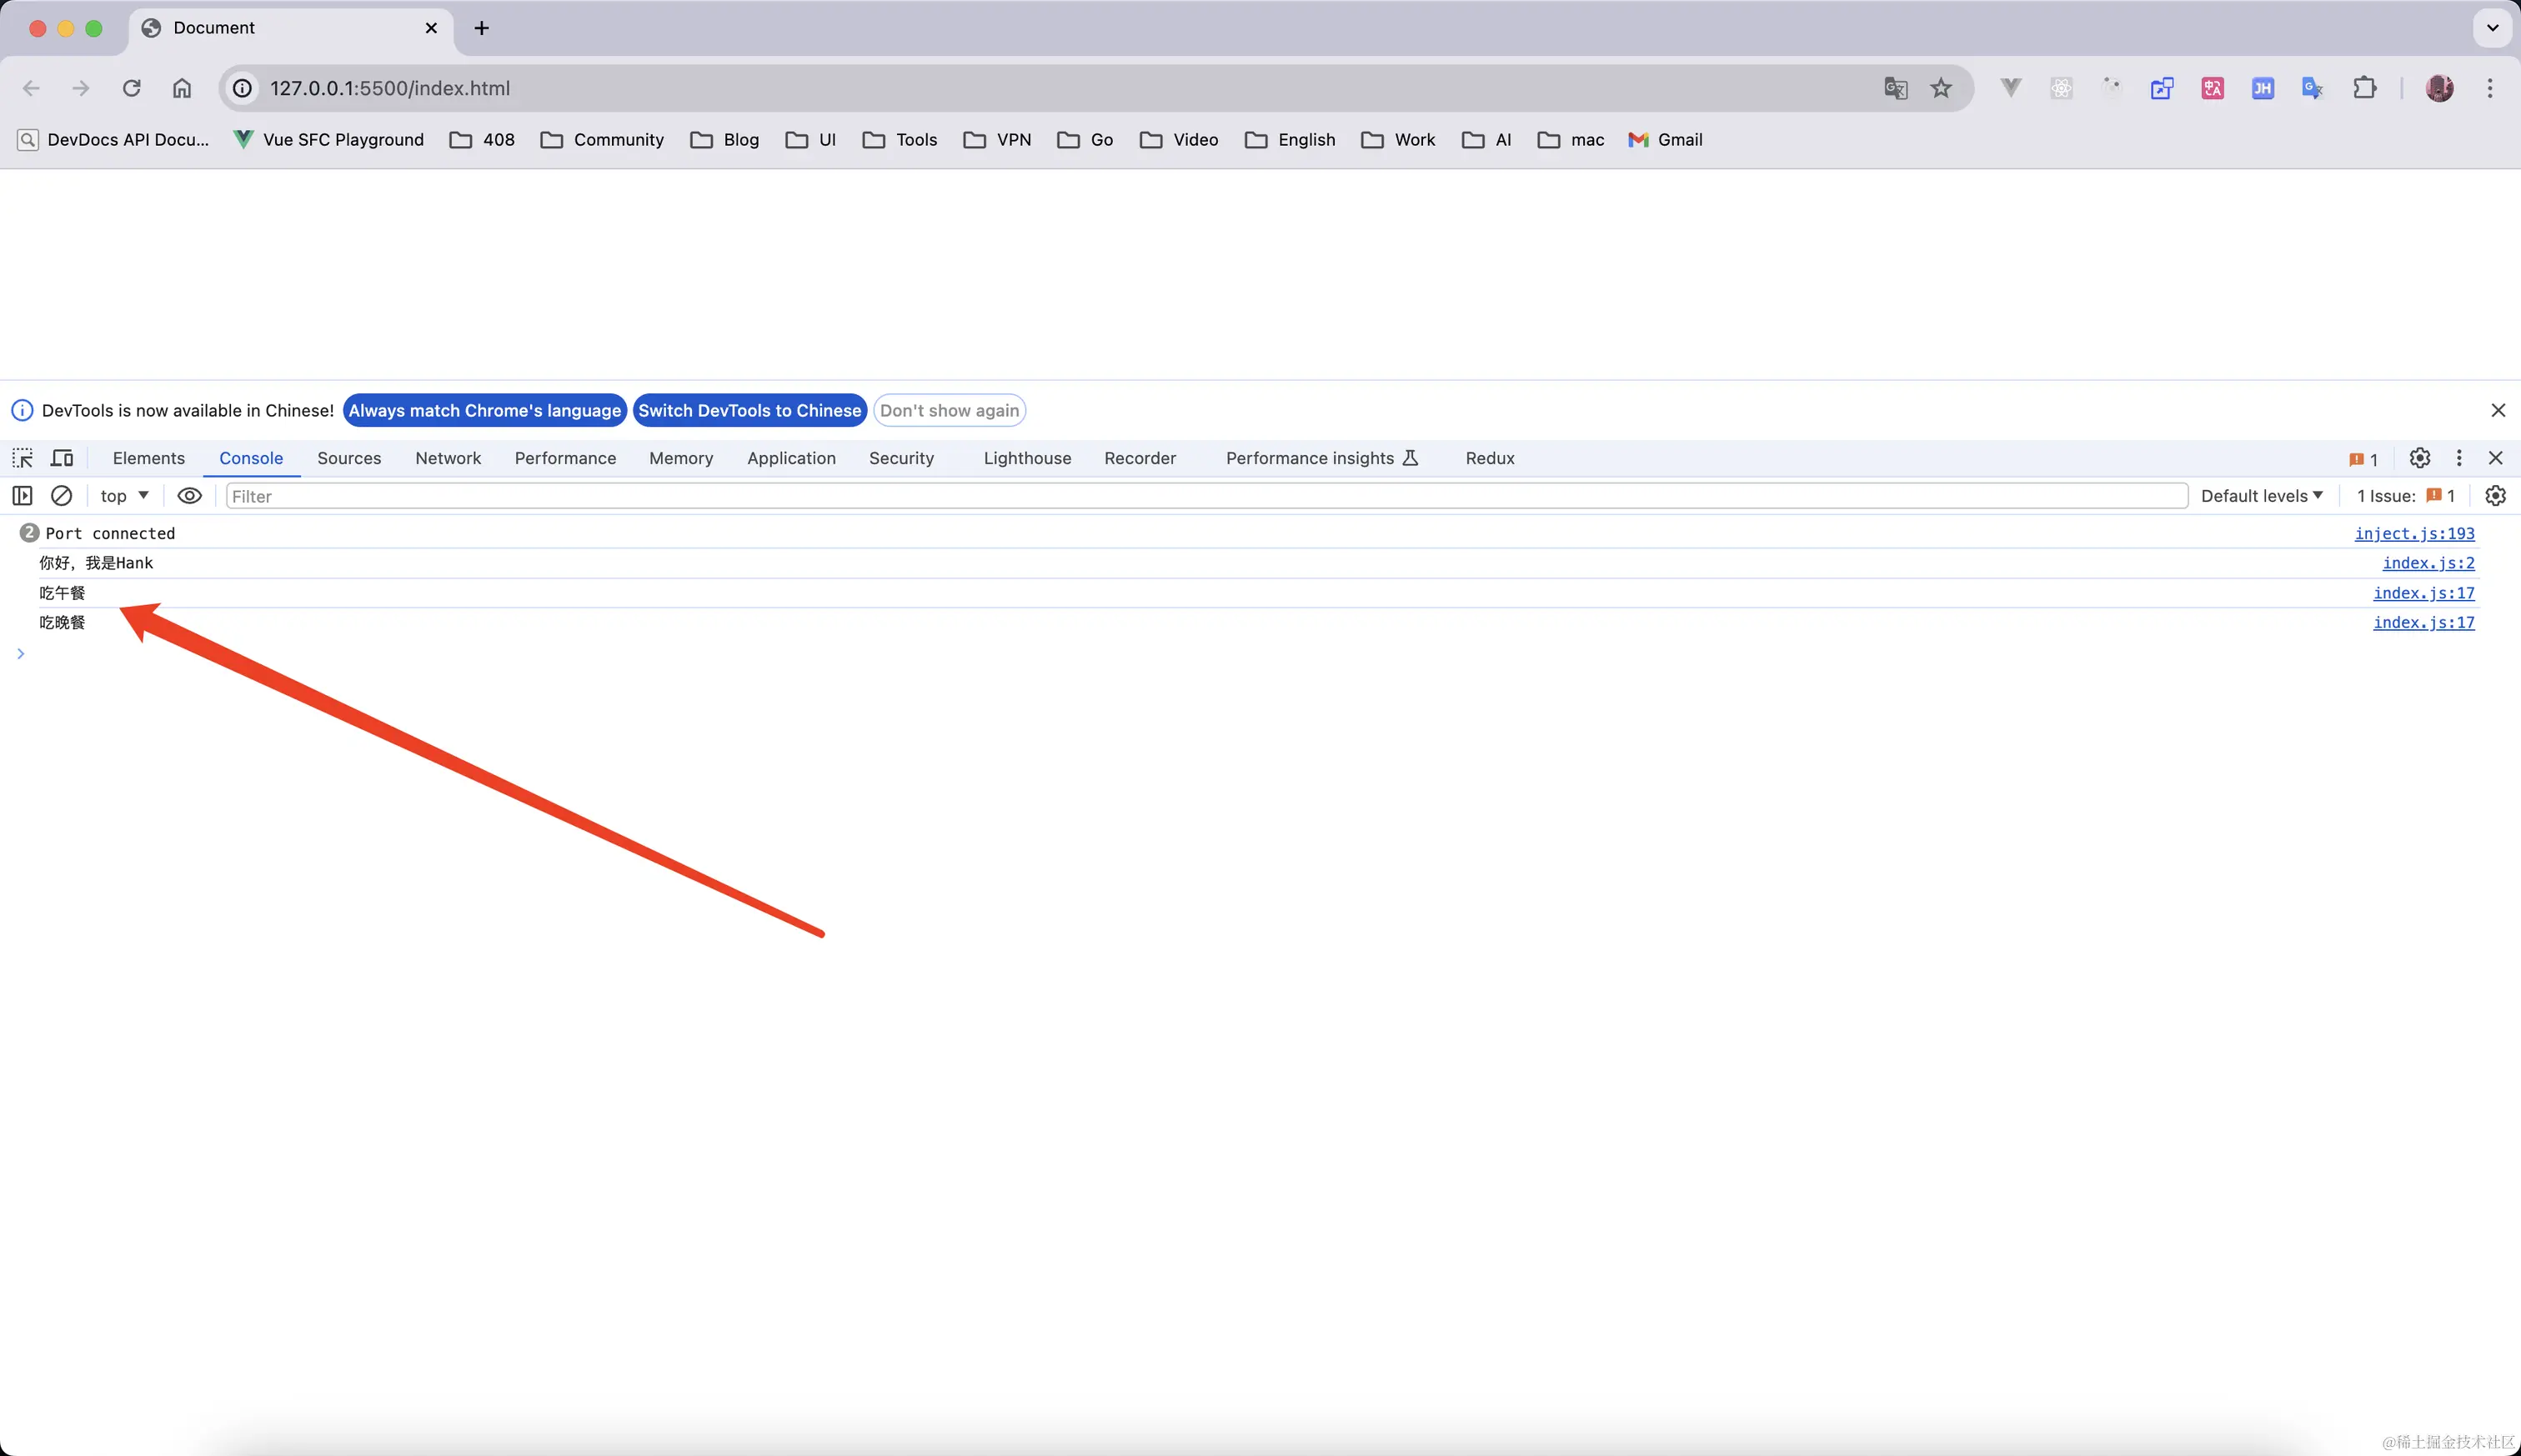This screenshot has height=1456, width=2521.
Task: Open console settings gear on right
Action: pos(2495,496)
